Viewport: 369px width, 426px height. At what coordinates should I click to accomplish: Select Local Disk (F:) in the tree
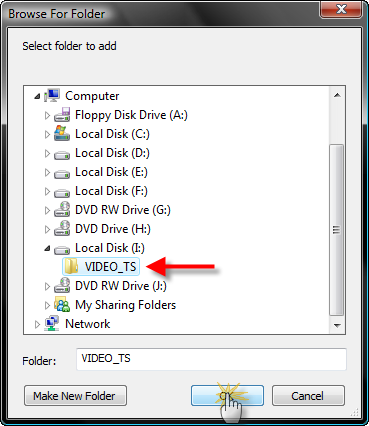pyautogui.click(x=111, y=191)
